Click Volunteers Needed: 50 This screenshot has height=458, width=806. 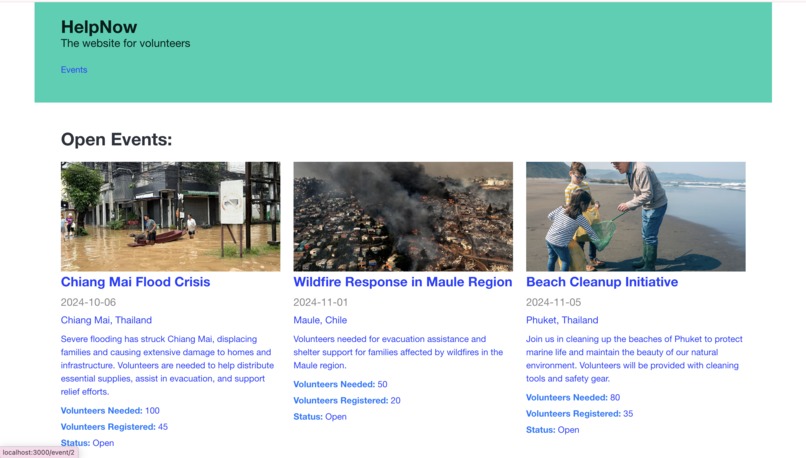pos(340,384)
